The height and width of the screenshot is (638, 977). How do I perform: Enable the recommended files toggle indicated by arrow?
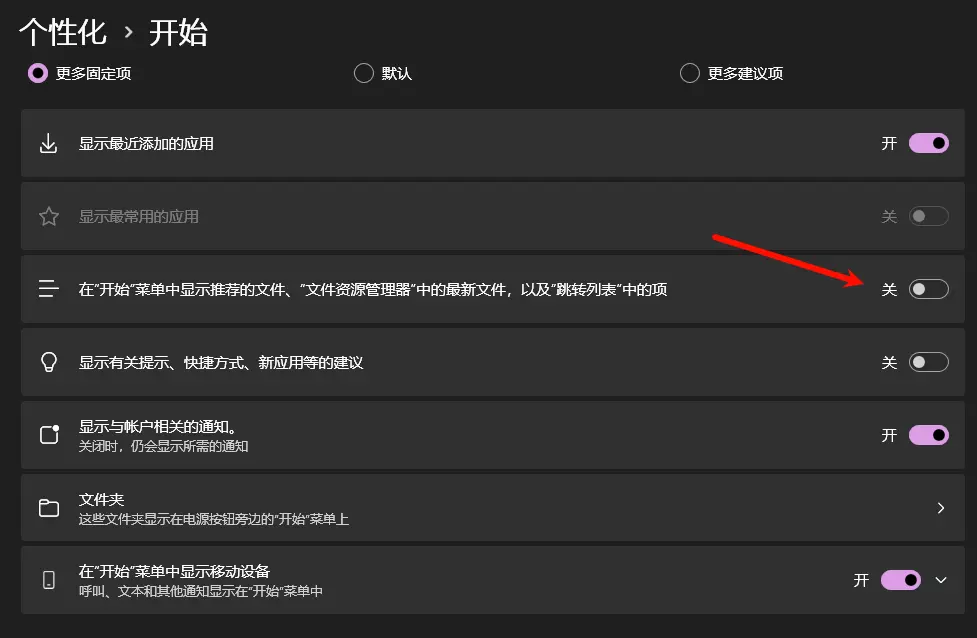click(928, 289)
